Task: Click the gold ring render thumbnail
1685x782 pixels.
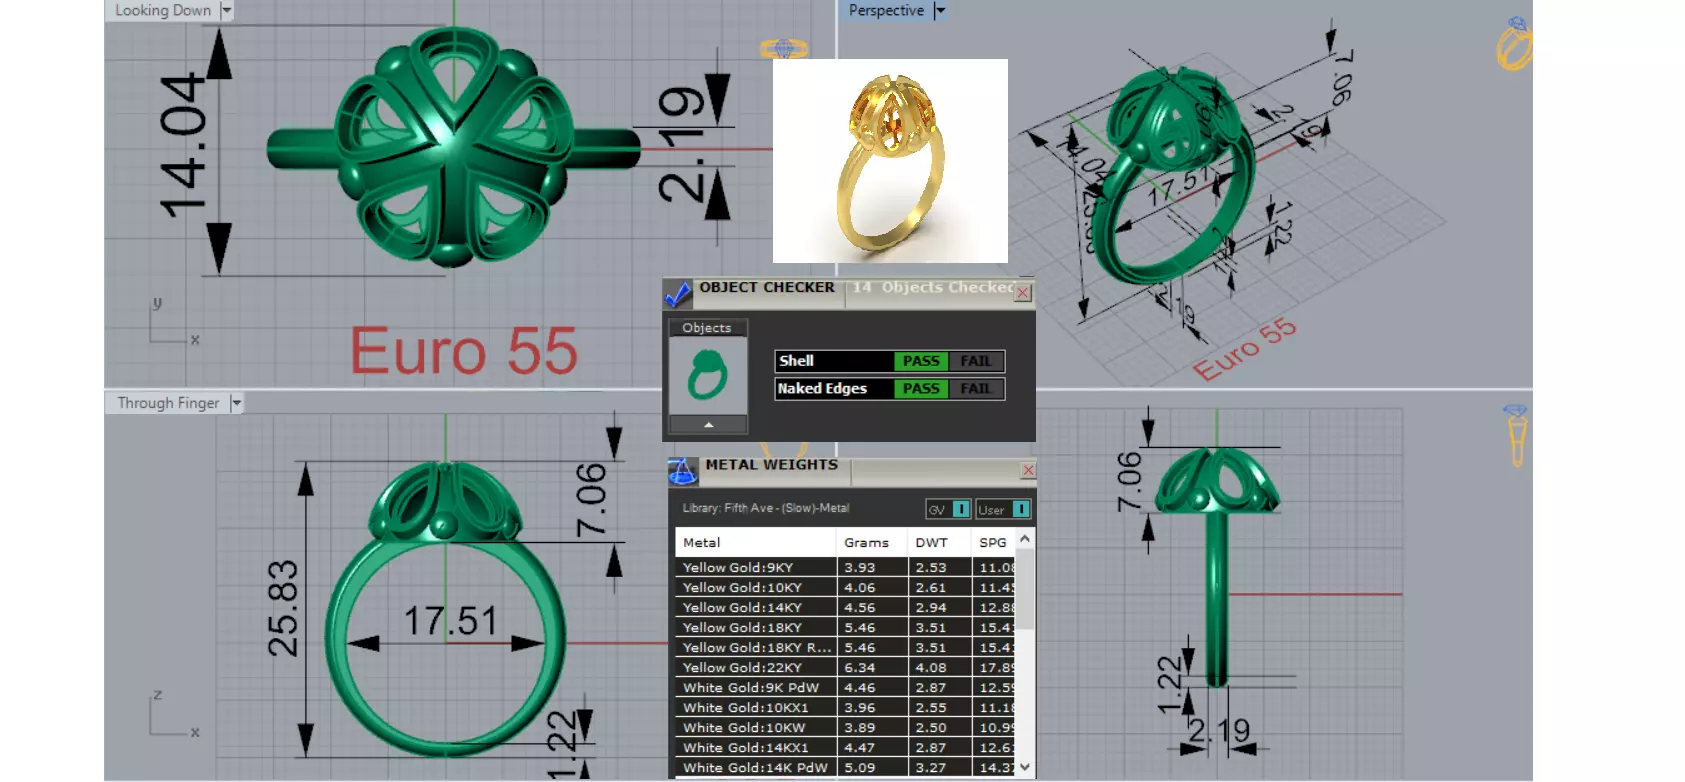Action: click(x=890, y=161)
